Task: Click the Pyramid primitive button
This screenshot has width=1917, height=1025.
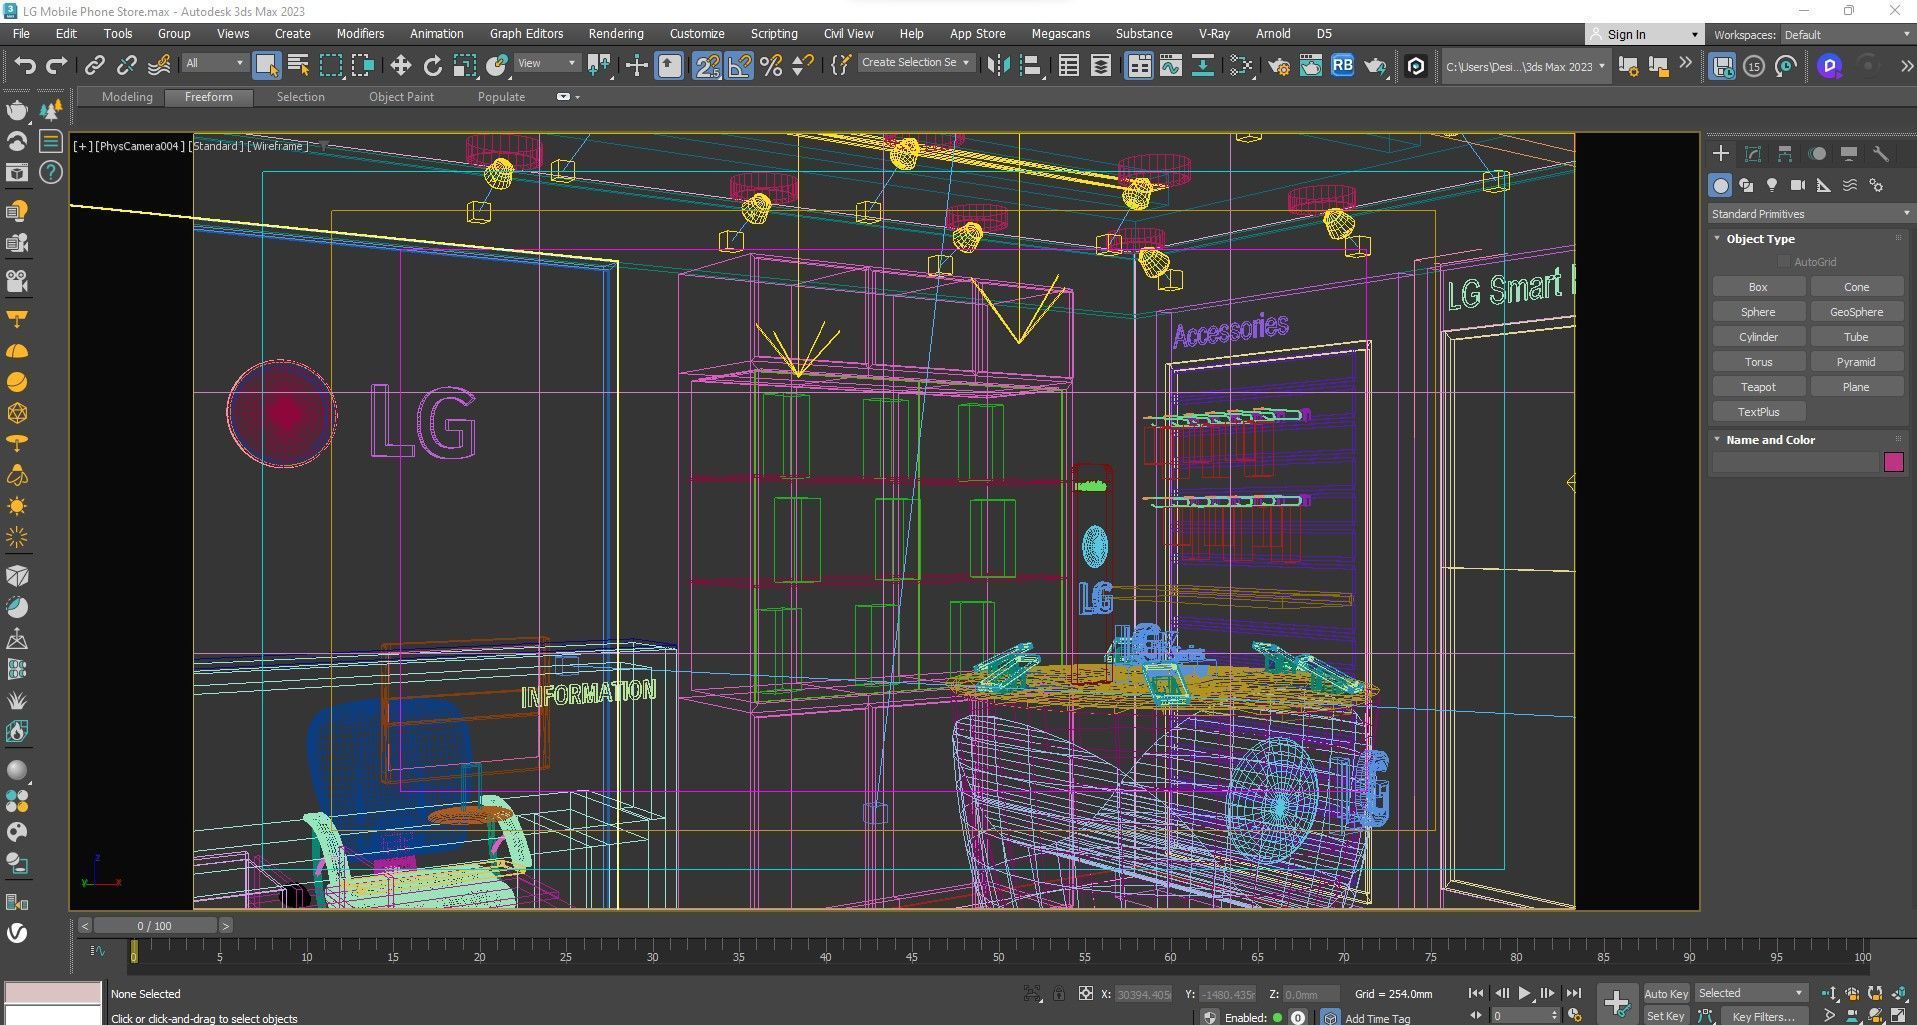Action: (x=1856, y=362)
